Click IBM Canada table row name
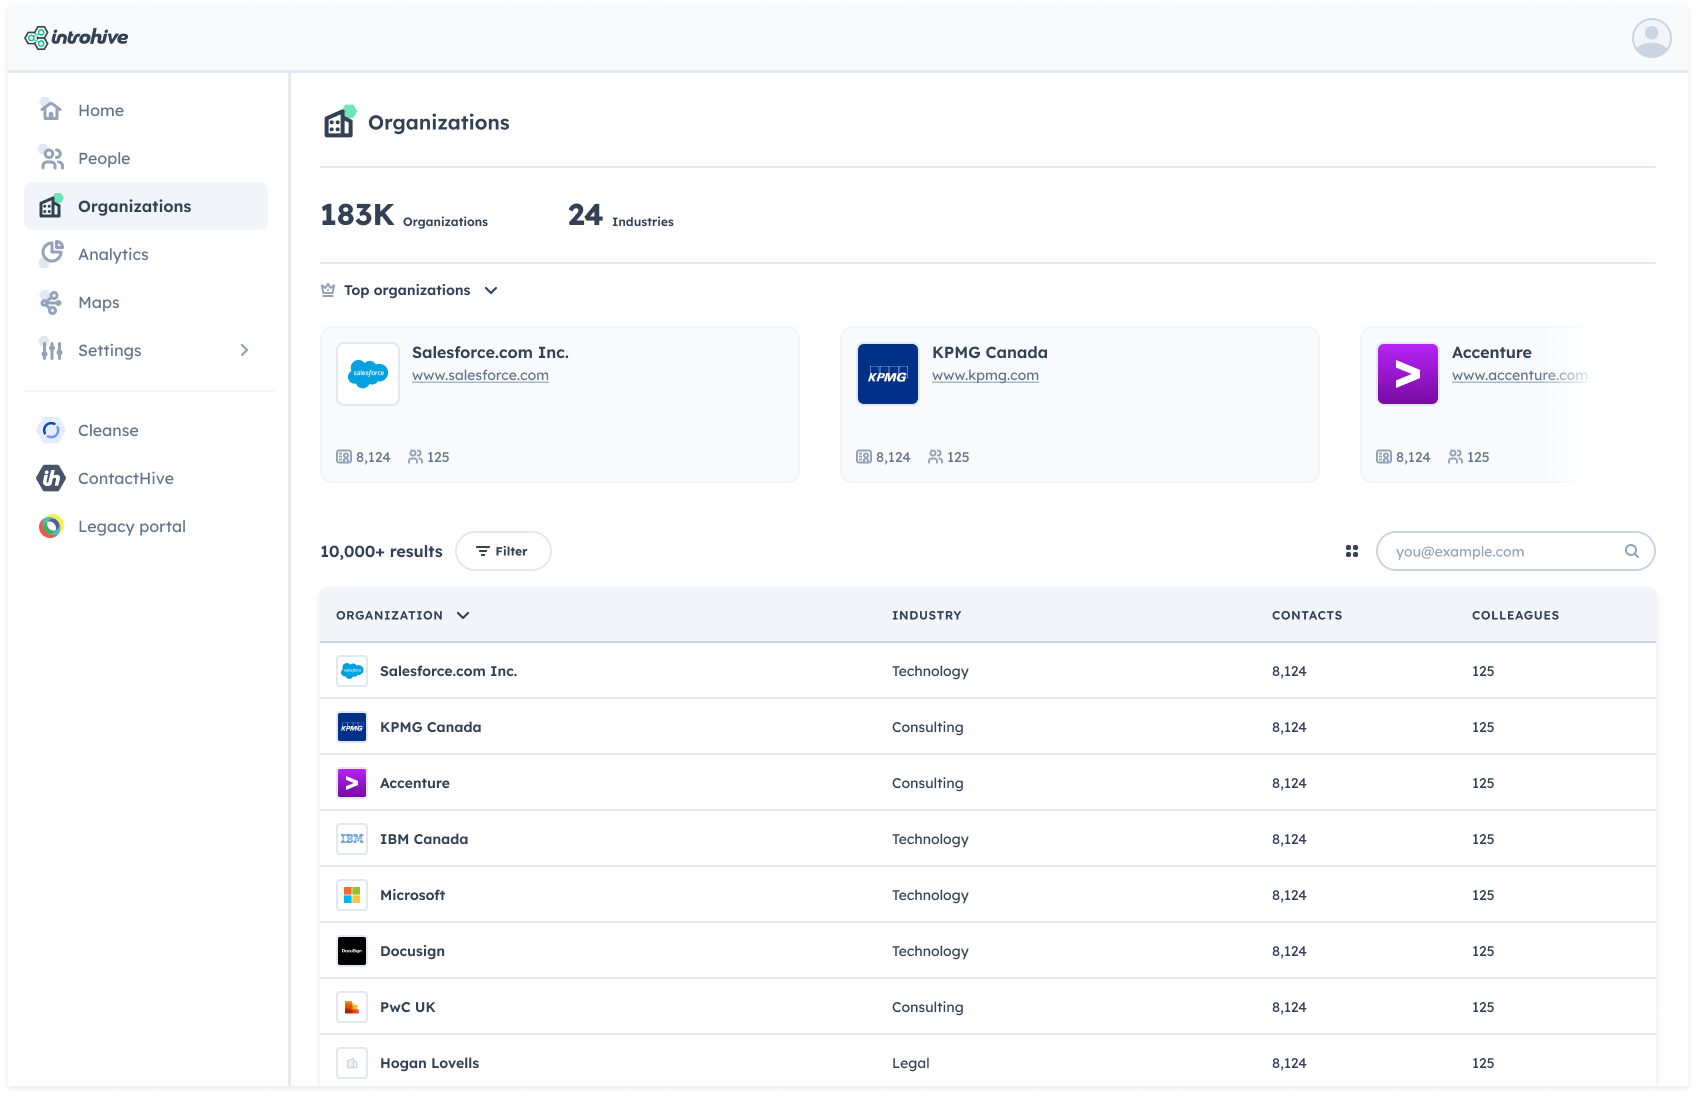1696x1096 pixels. 424,839
